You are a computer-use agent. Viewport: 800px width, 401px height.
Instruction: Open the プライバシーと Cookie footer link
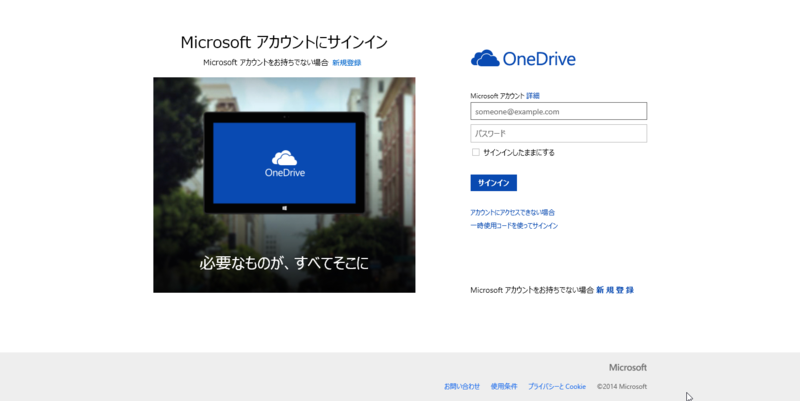[557, 386]
